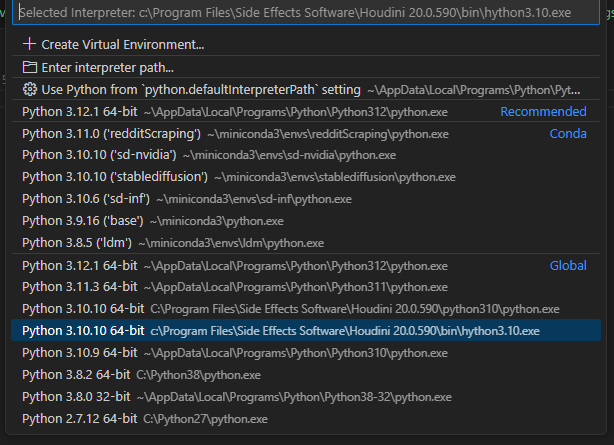Choose the stablediffusion conda environment
Viewport: 614px width, 445px height.
pyautogui.click(x=306, y=177)
